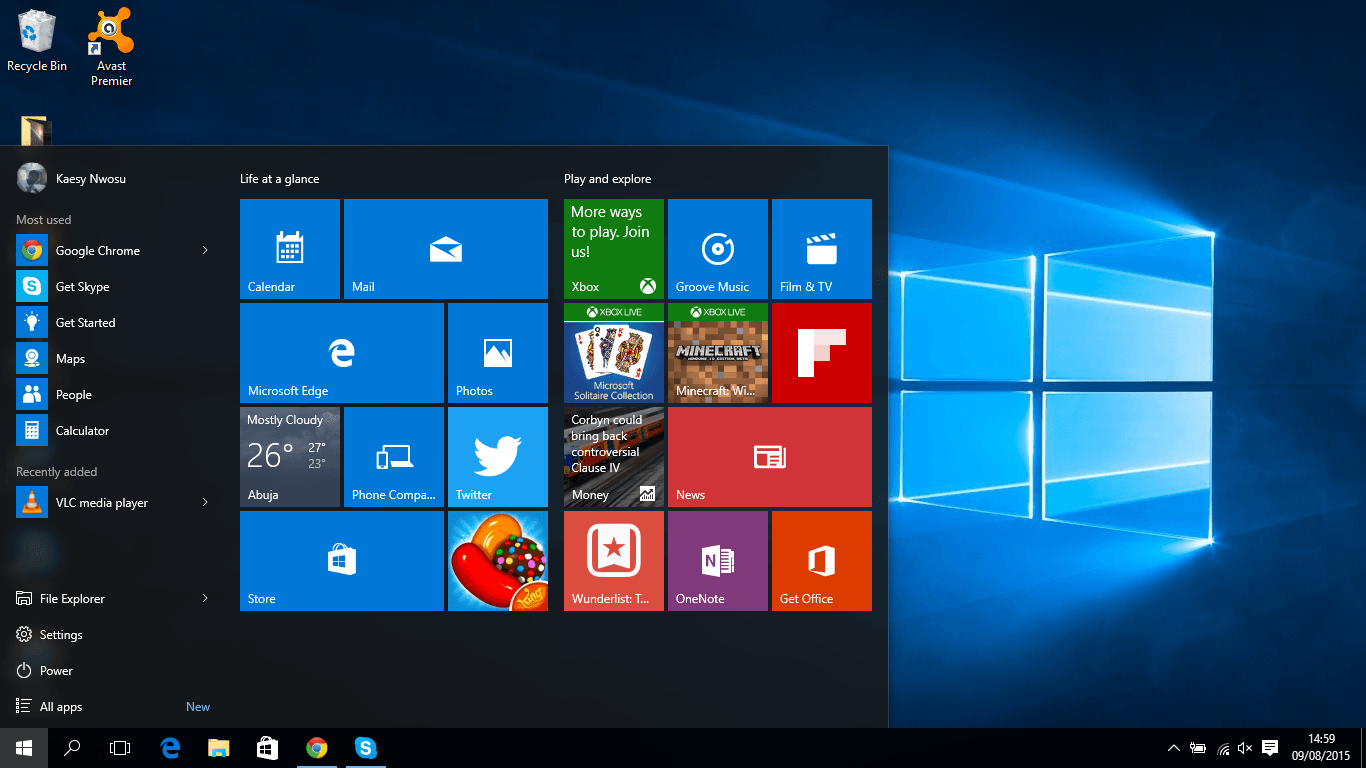Click the Kaesy Nwosu account picture
Image resolution: width=1366 pixels, height=768 pixels.
32,178
